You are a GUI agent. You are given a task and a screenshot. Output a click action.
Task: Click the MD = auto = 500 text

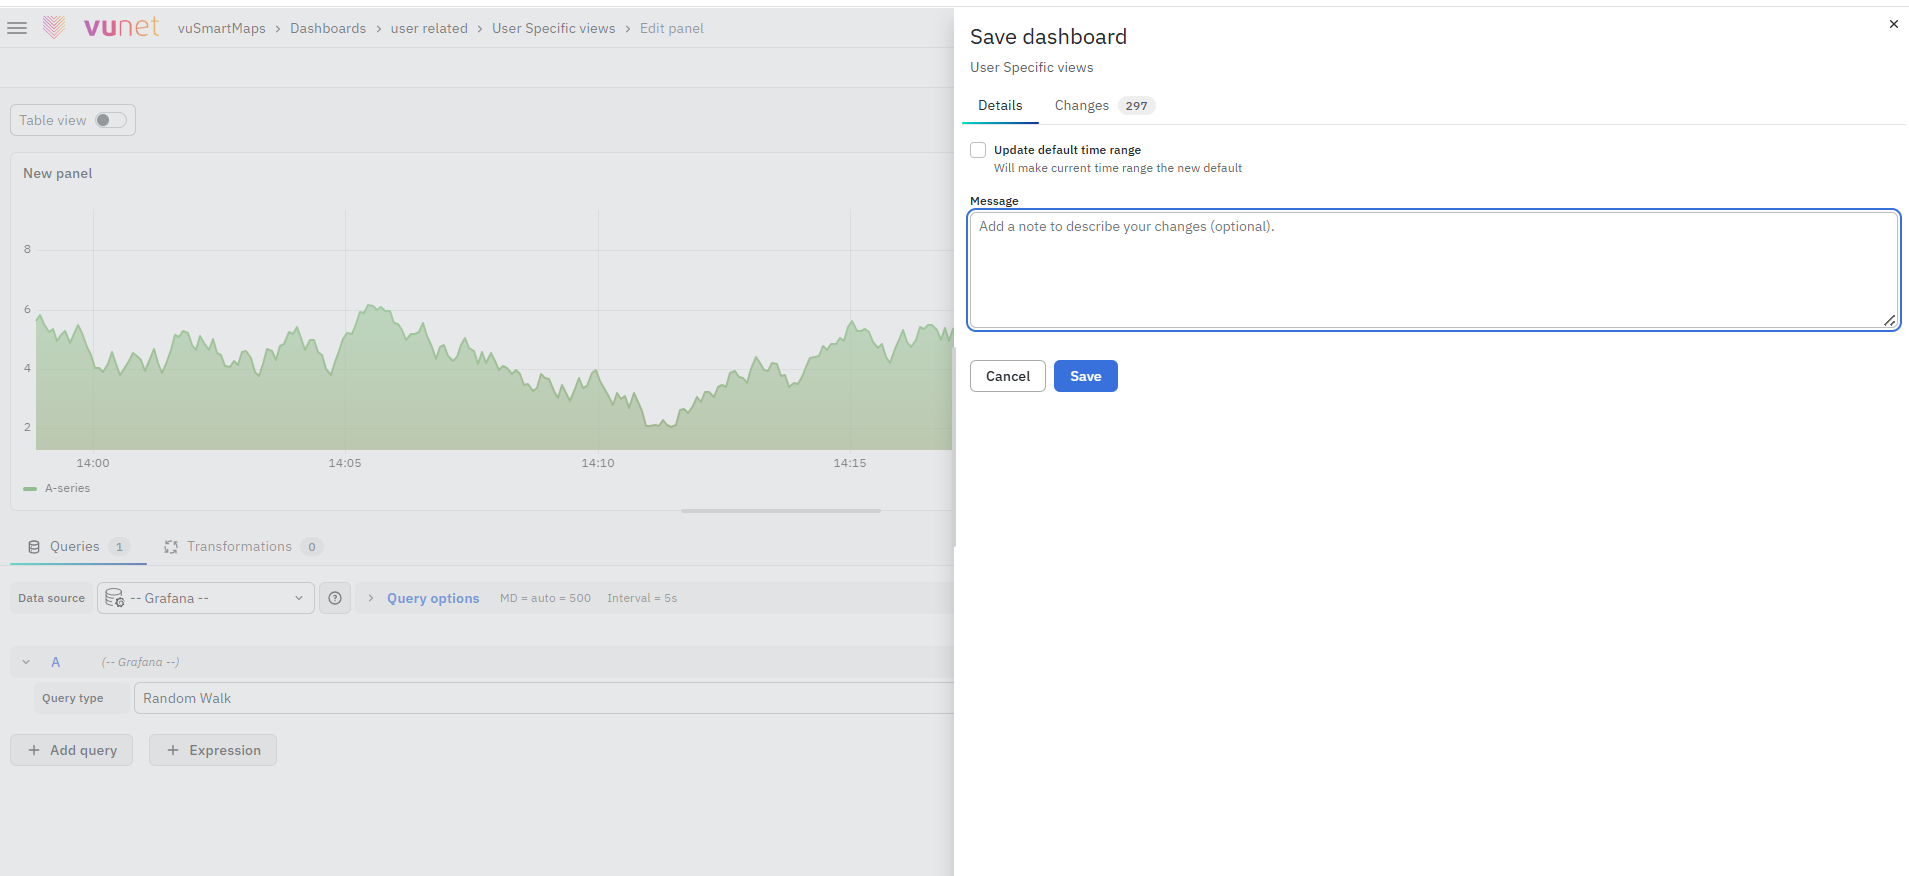click(545, 598)
